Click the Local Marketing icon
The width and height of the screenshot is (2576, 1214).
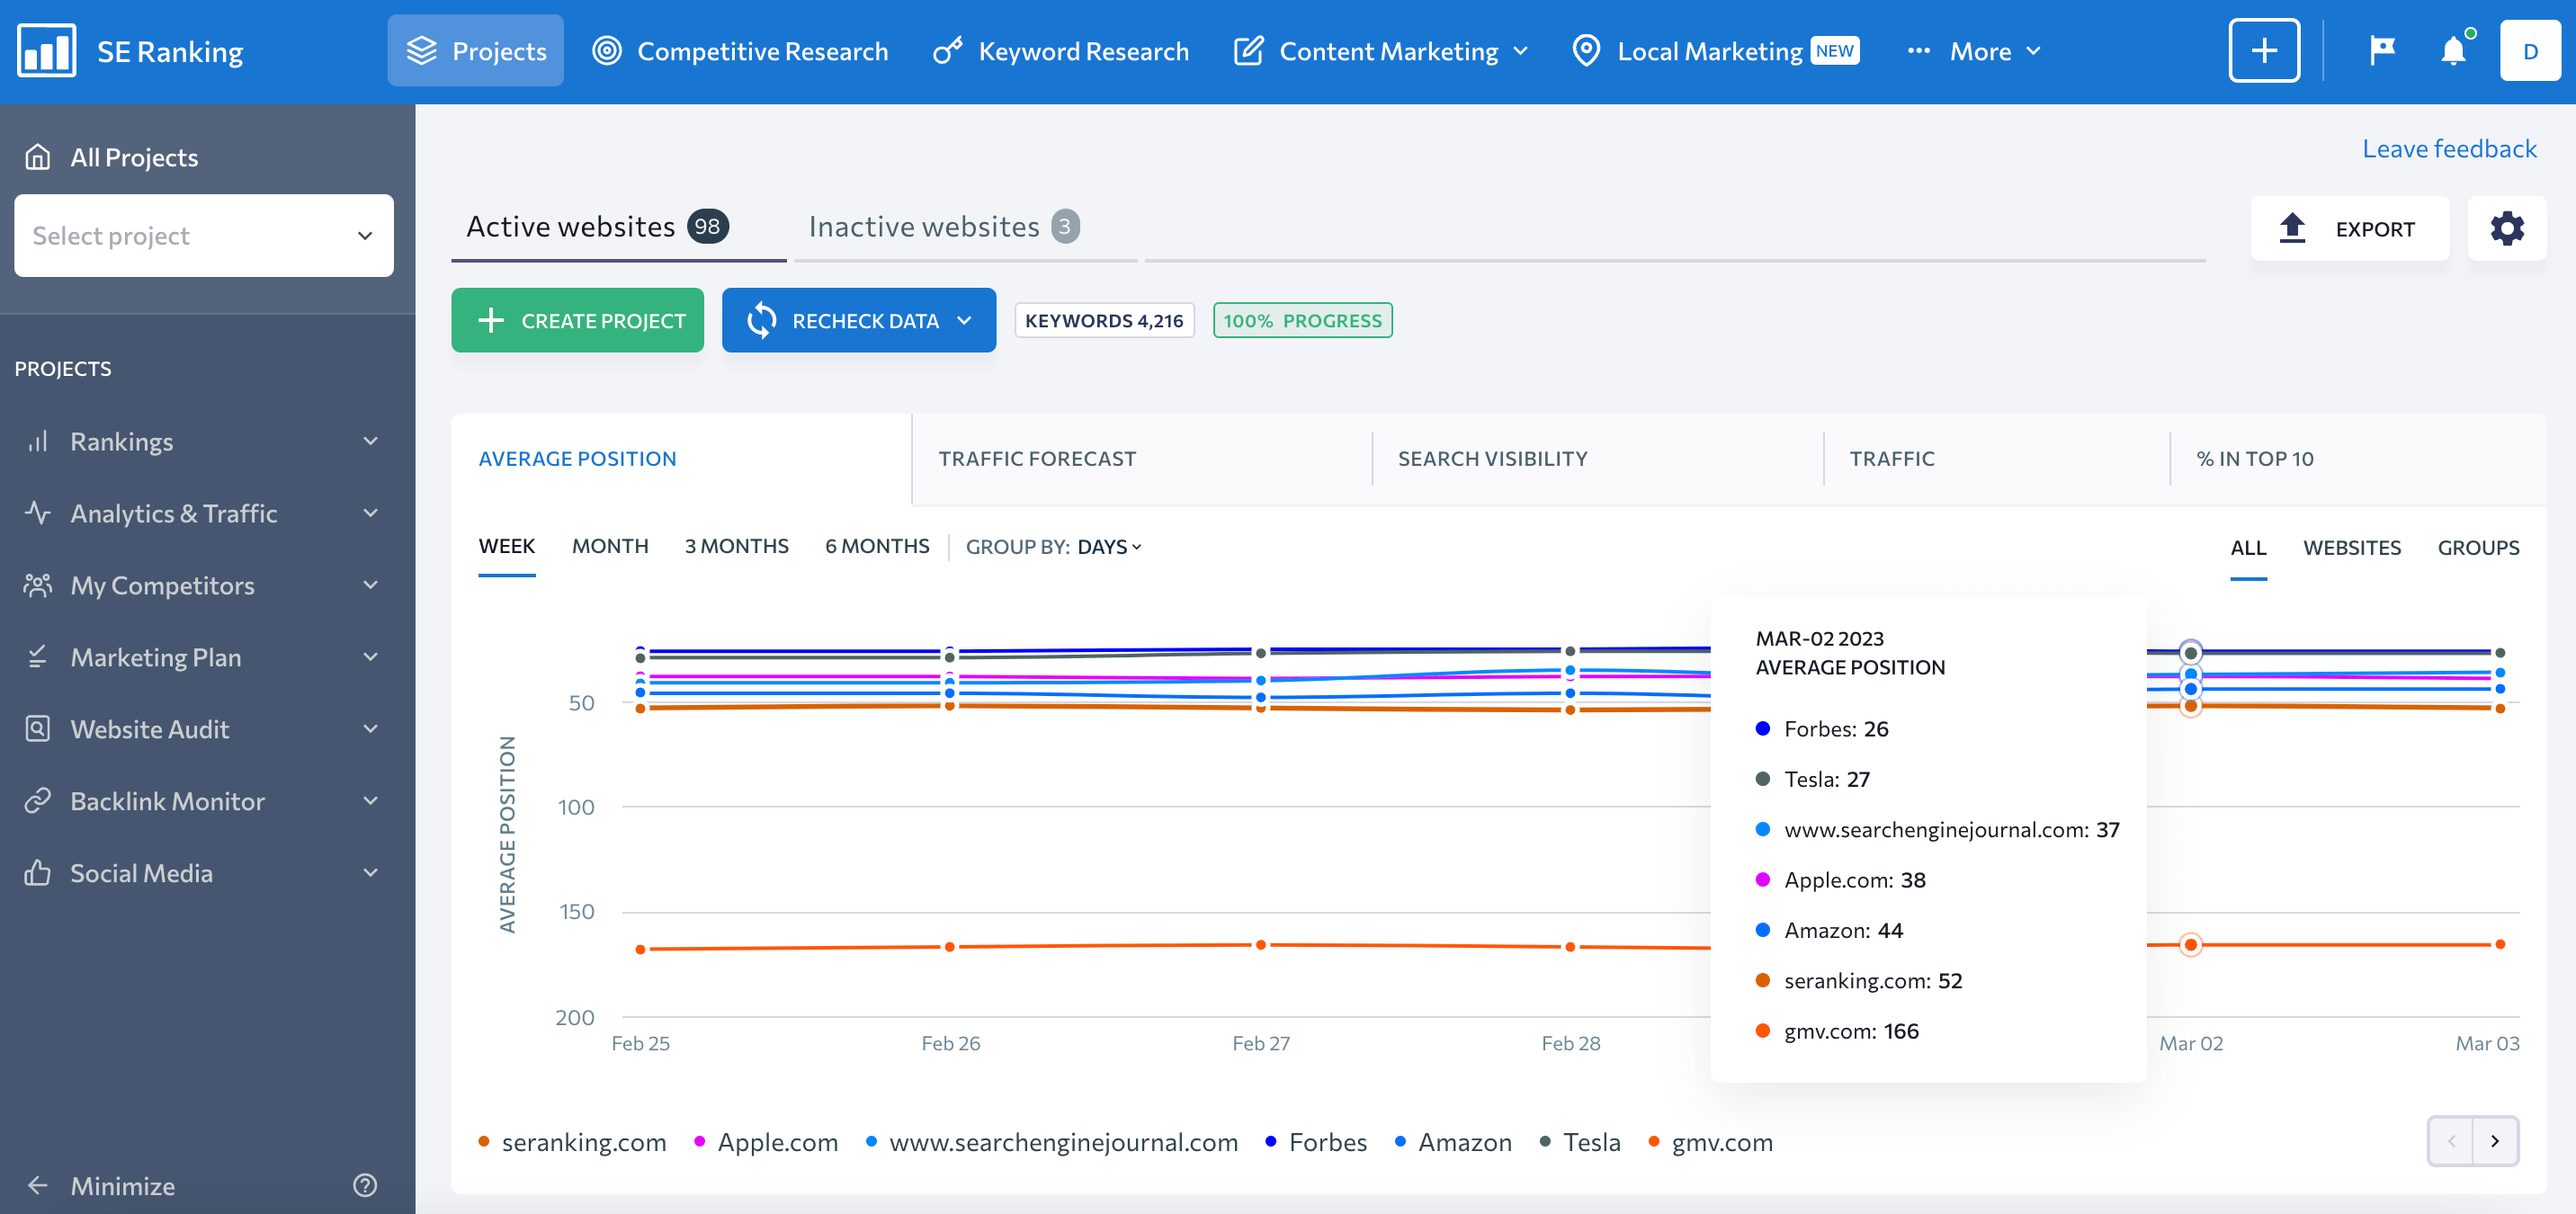pos(1586,49)
